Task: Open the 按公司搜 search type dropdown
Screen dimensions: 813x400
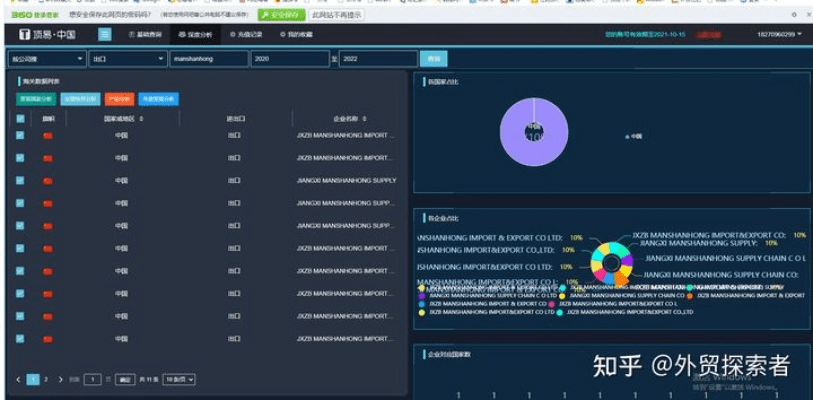Action: coord(45,59)
